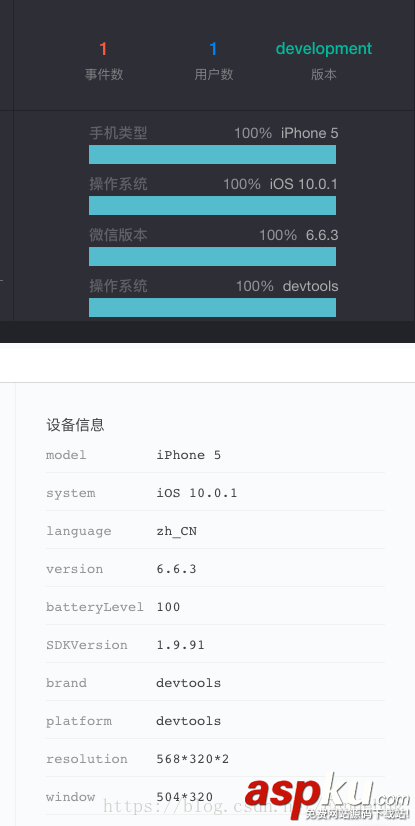415x826 pixels.
Task: Click the blue user count '1'
Action: coord(213,49)
